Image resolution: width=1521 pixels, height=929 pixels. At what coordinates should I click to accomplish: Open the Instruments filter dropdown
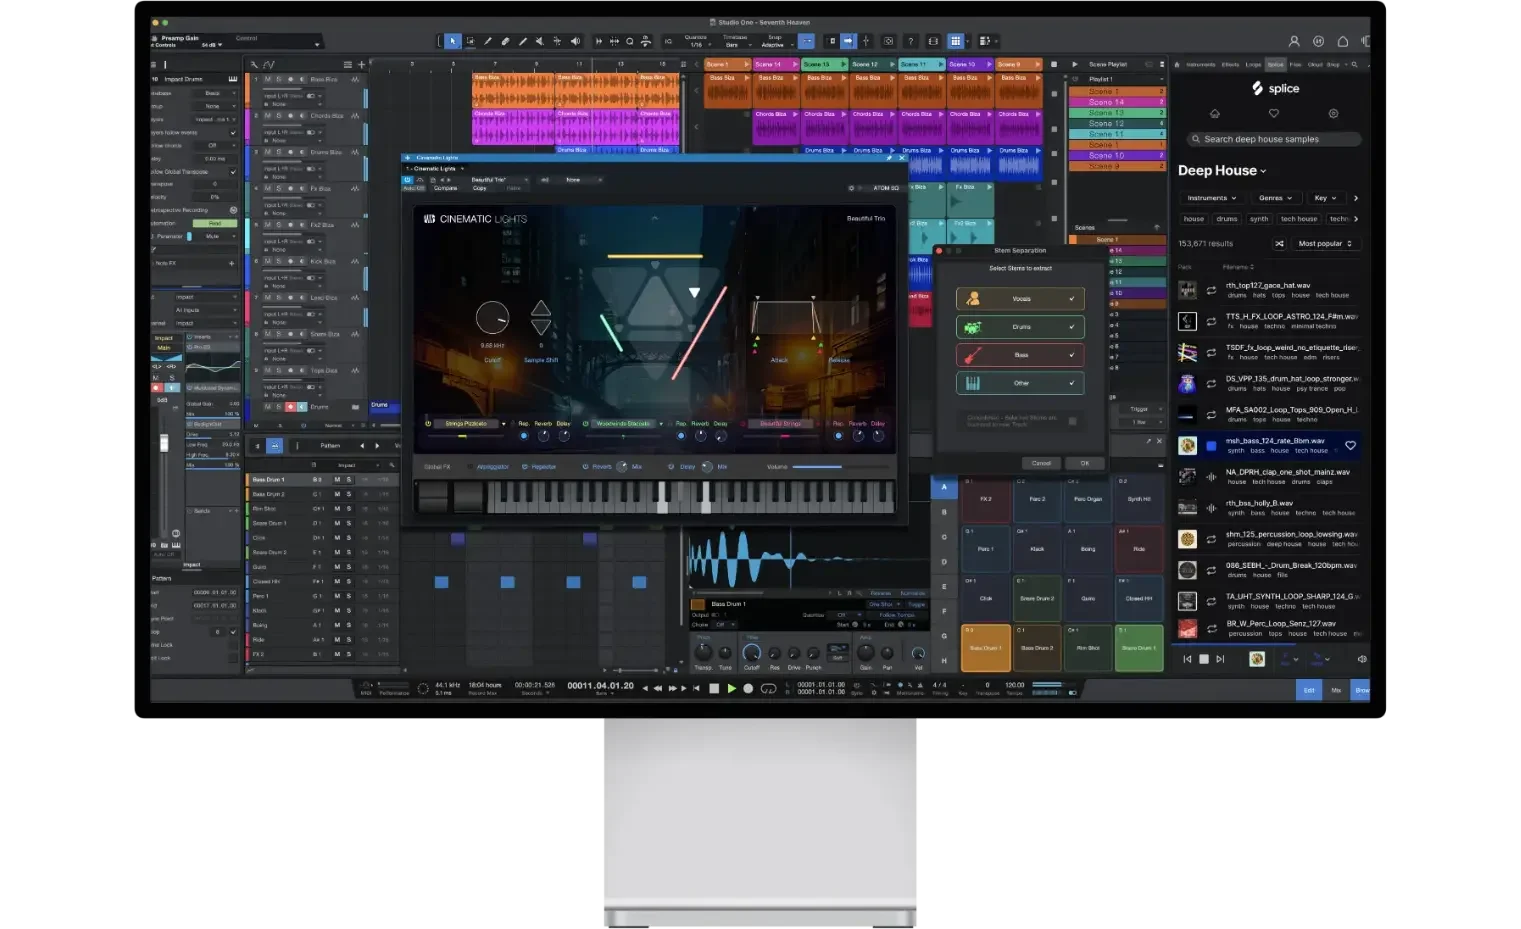[x=1211, y=198]
